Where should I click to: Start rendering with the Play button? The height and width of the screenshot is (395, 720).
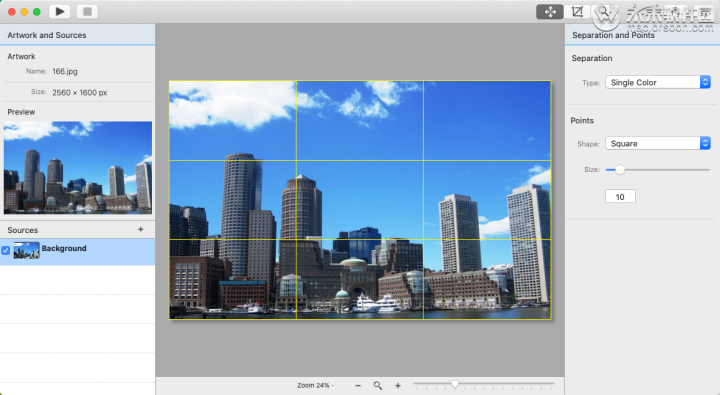click(x=60, y=11)
